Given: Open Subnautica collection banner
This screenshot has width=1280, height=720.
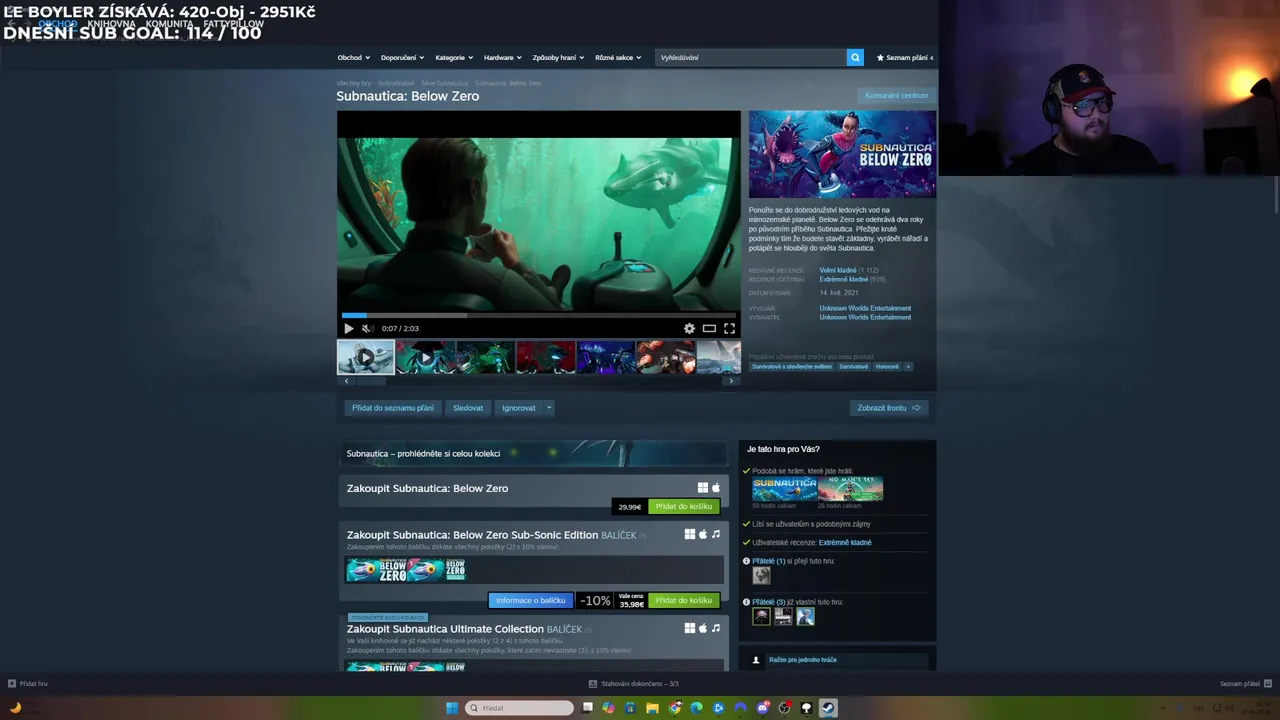Looking at the screenshot, I should [x=534, y=453].
